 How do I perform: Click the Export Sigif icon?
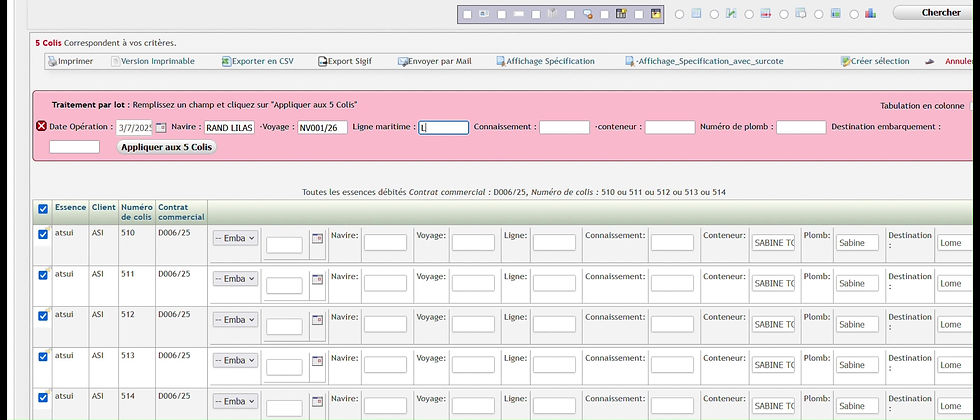pyautogui.click(x=322, y=61)
